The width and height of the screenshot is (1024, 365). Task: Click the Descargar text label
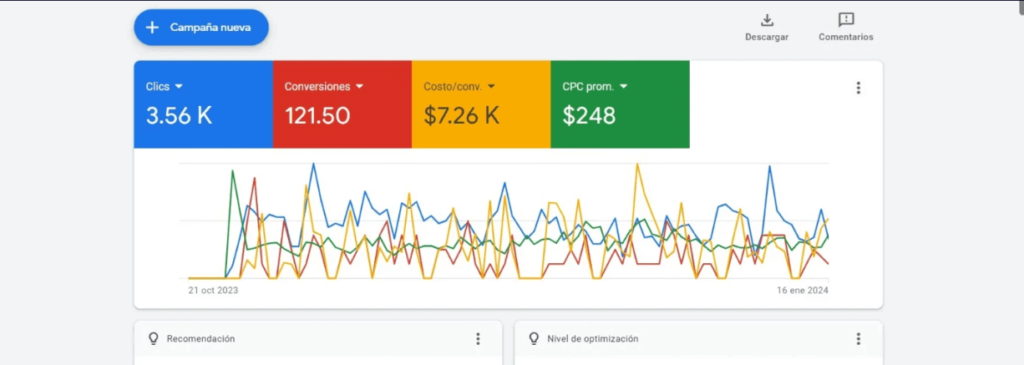[767, 37]
